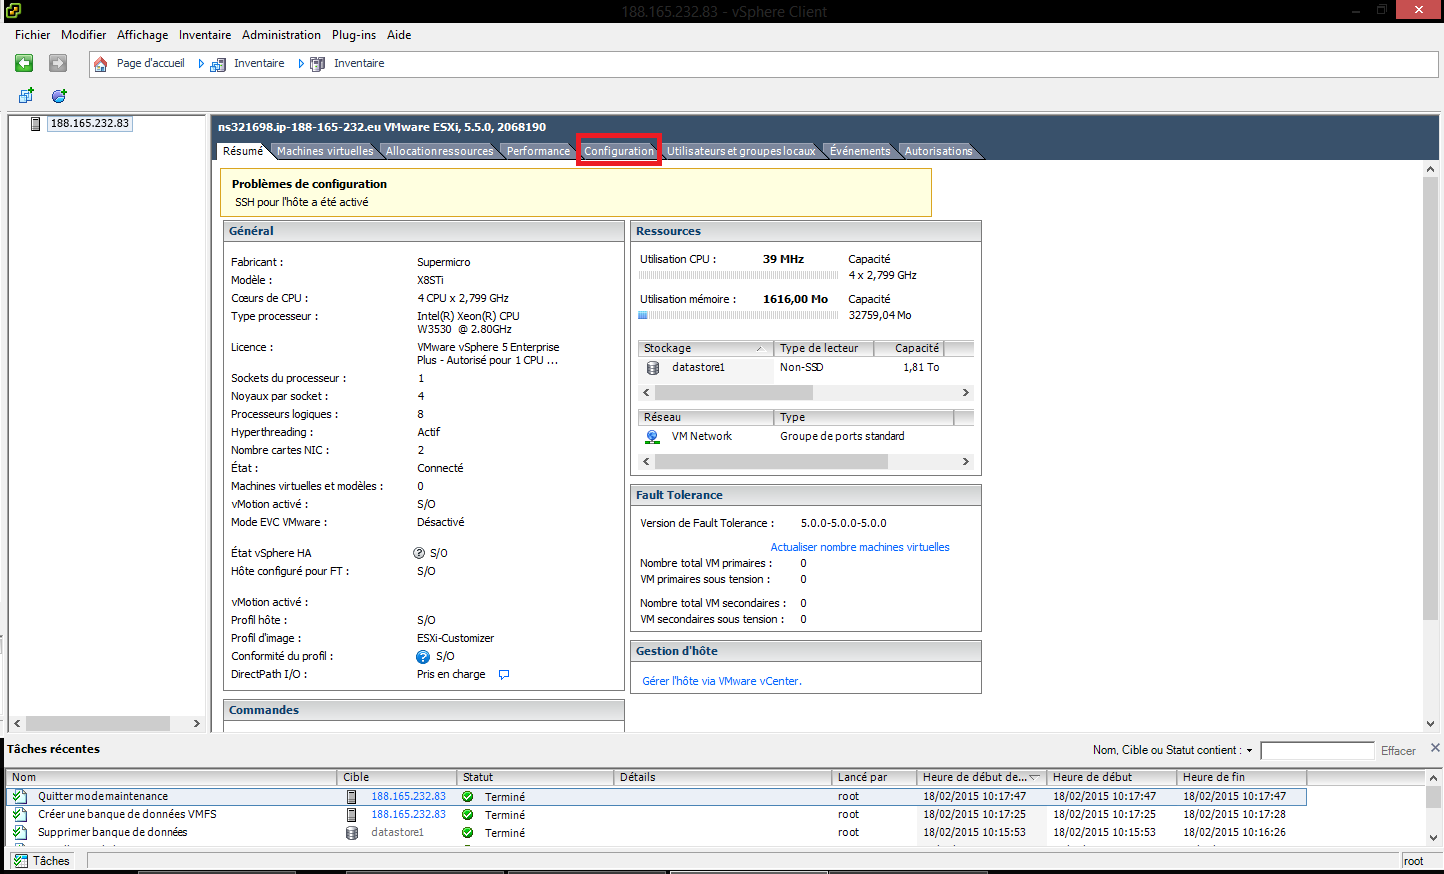Click the Cible column header in tasks
Viewport: 1444px width, 874px height.
click(x=397, y=777)
